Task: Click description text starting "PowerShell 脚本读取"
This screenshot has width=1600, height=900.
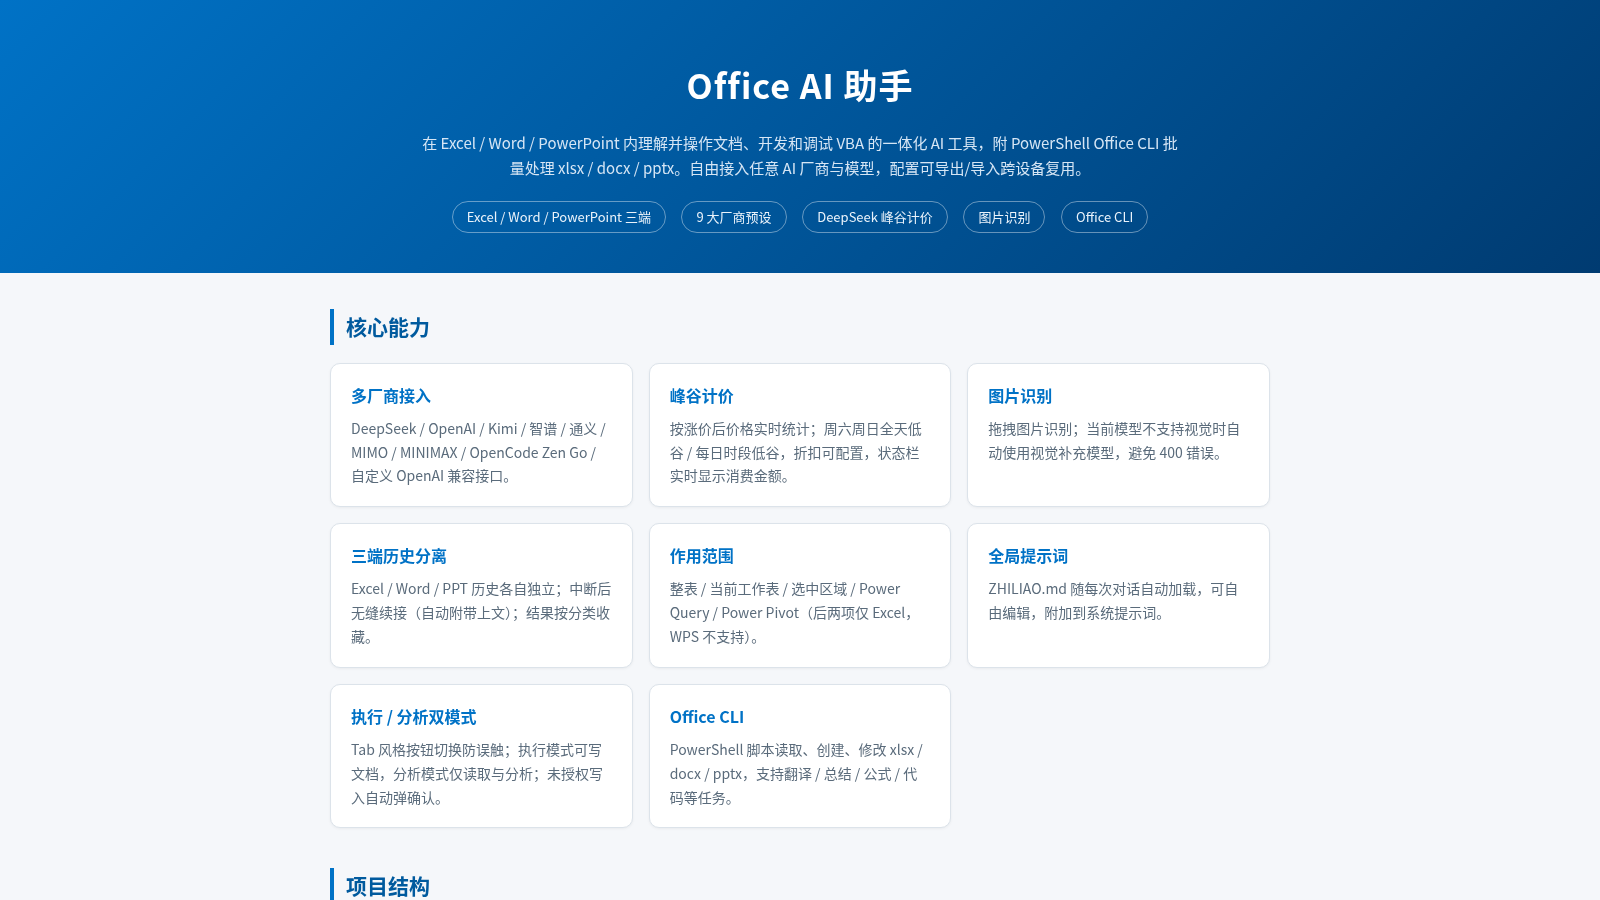Action: (x=796, y=774)
